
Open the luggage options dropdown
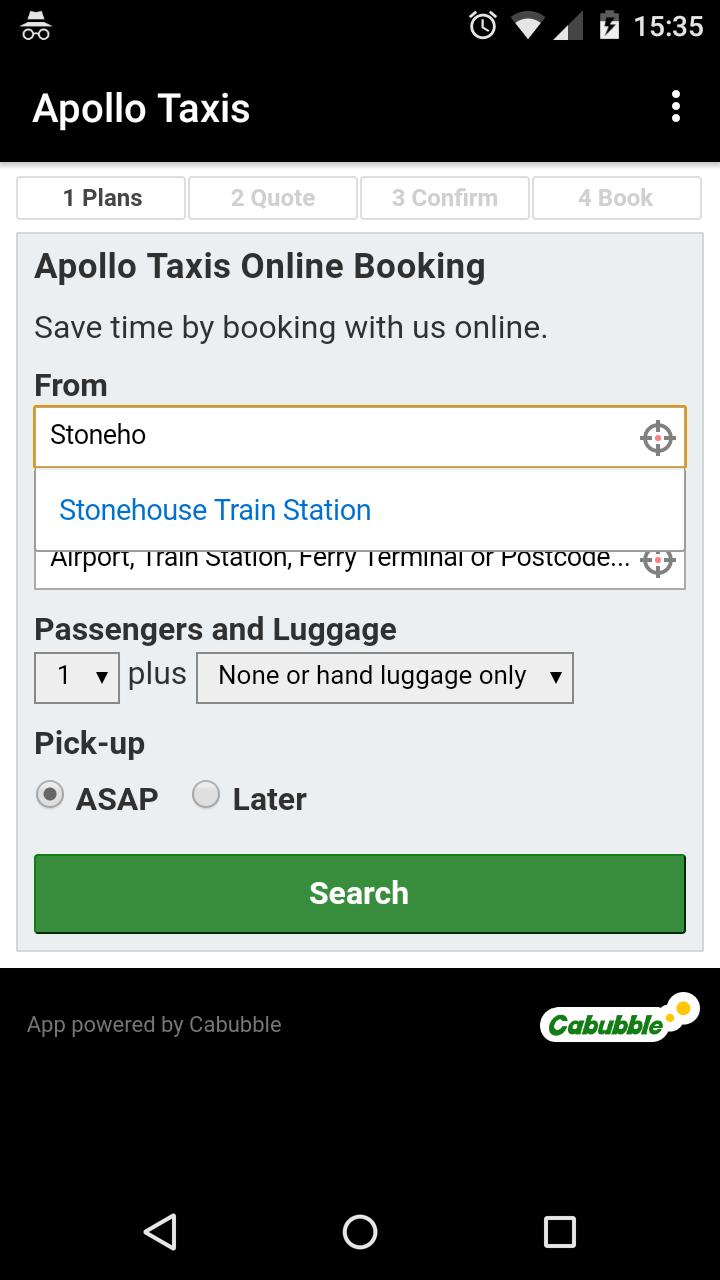coord(385,677)
